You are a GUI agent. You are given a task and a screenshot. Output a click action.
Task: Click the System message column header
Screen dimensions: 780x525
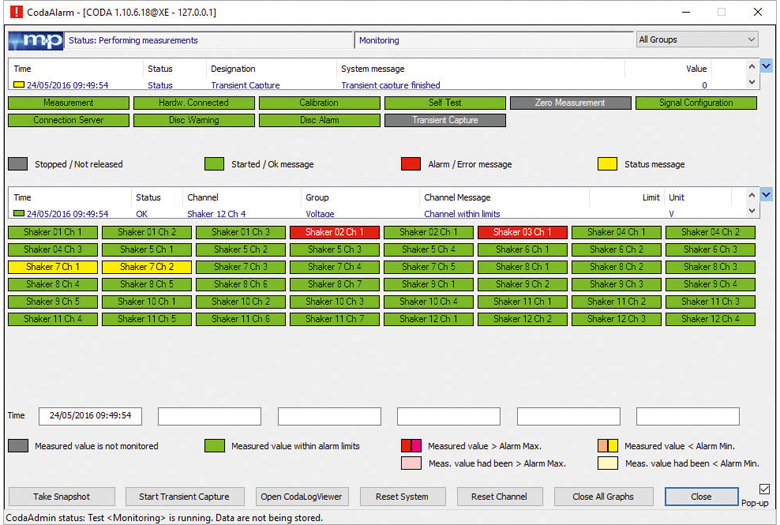click(x=373, y=69)
